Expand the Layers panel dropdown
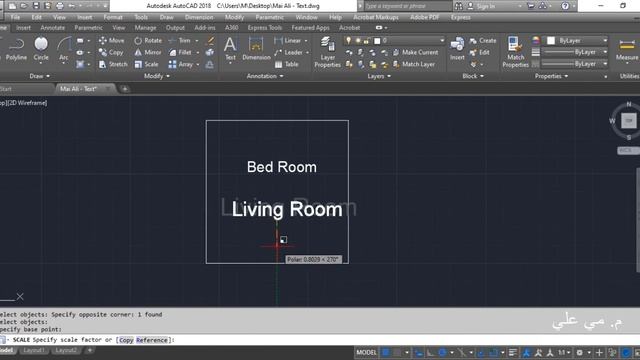 click(x=379, y=76)
